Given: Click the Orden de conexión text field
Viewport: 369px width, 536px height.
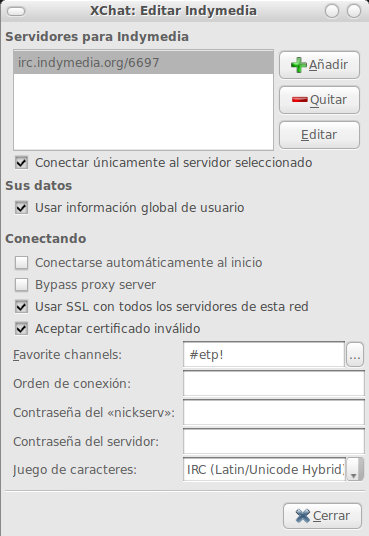Looking at the screenshot, I should click(274, 384).
